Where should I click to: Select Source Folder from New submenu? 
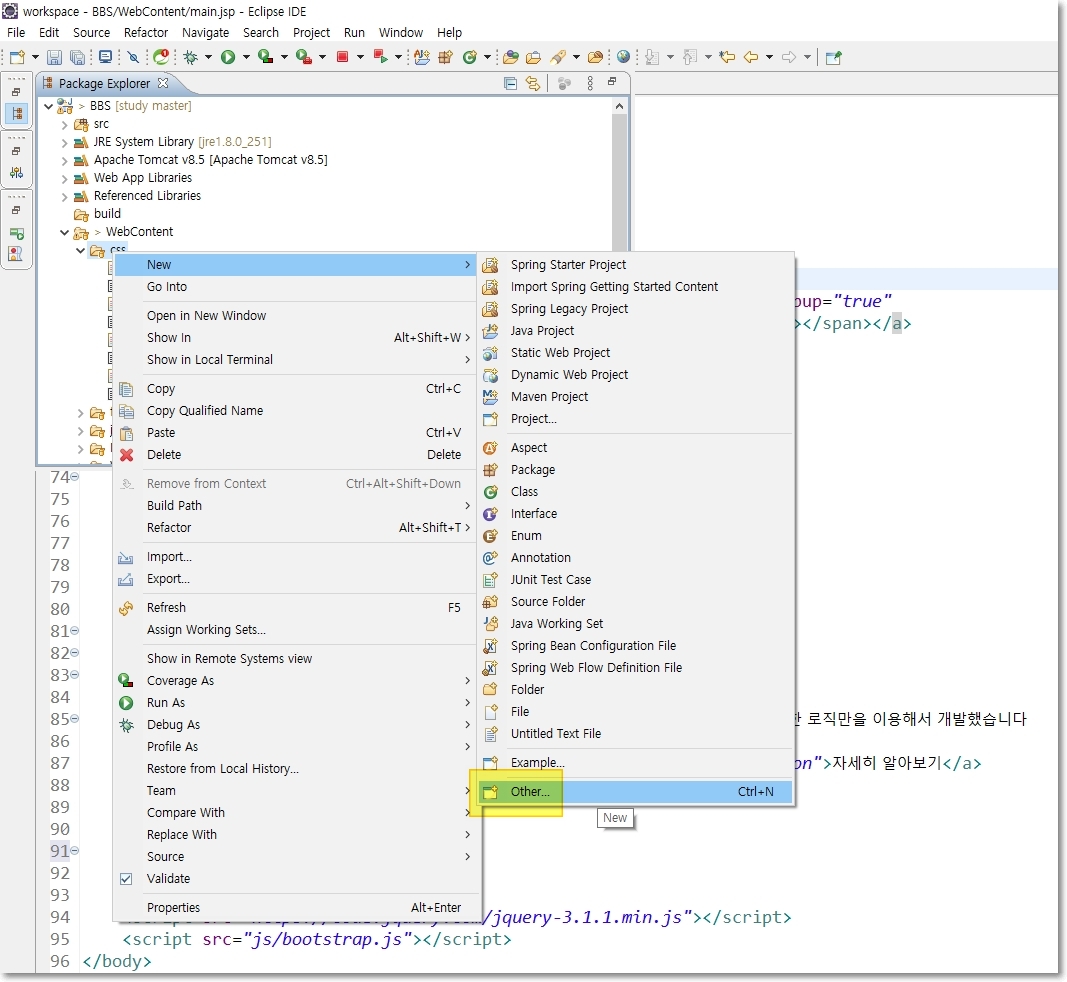pos(636,601)
